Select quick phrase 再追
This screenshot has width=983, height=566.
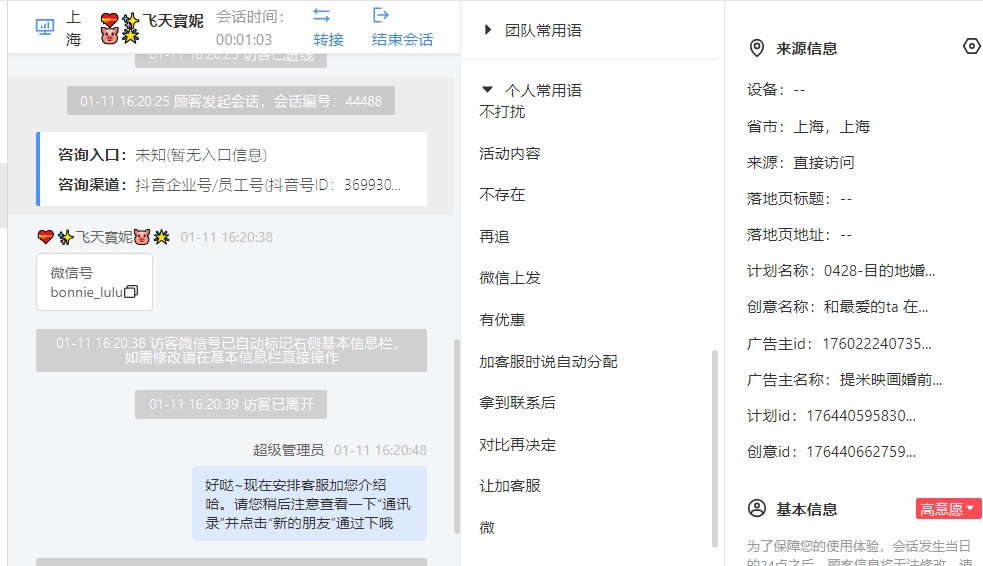click(x=494, y=237)
